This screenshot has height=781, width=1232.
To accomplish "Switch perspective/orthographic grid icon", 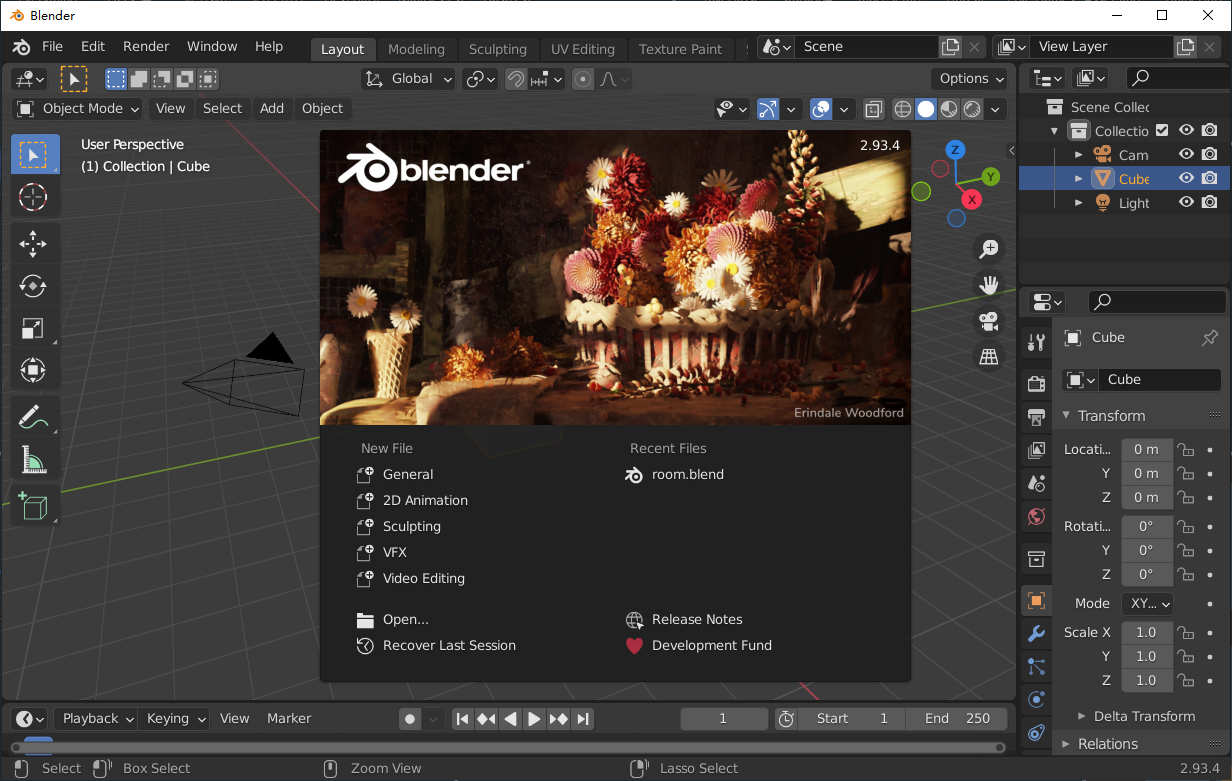I will pyautogui.click(x=989, y=356).
